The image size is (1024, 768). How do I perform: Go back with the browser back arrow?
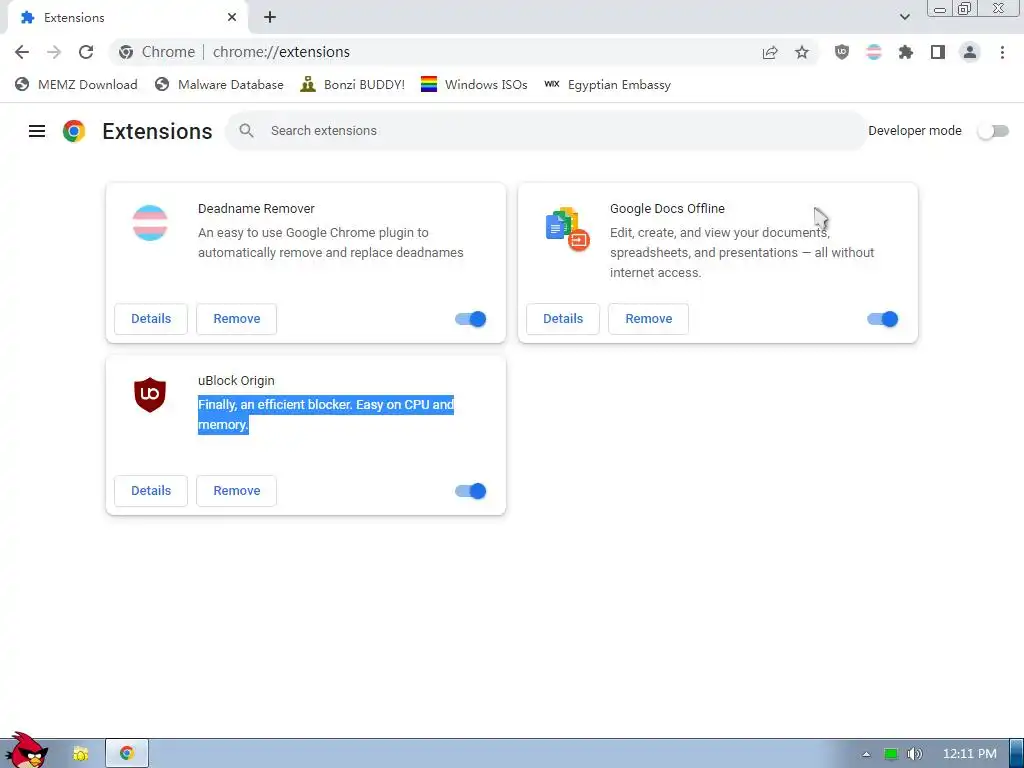click(22, 52)
